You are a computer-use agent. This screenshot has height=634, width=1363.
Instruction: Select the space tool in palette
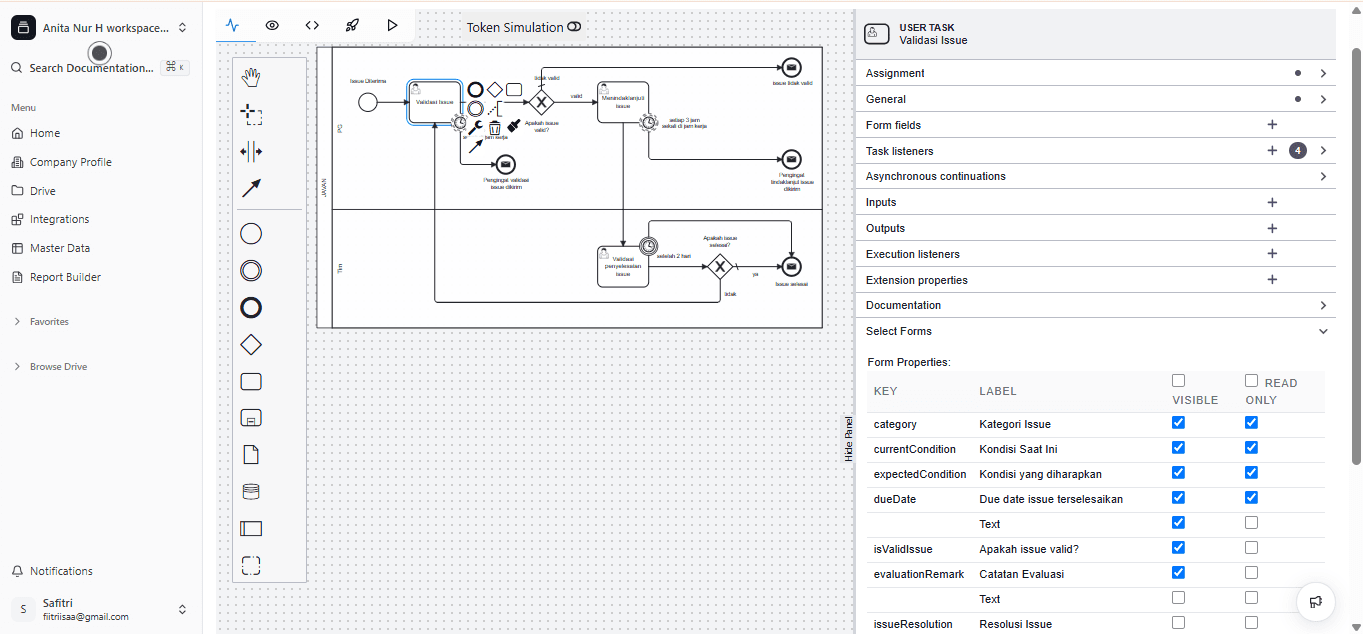tap(251, 152)
